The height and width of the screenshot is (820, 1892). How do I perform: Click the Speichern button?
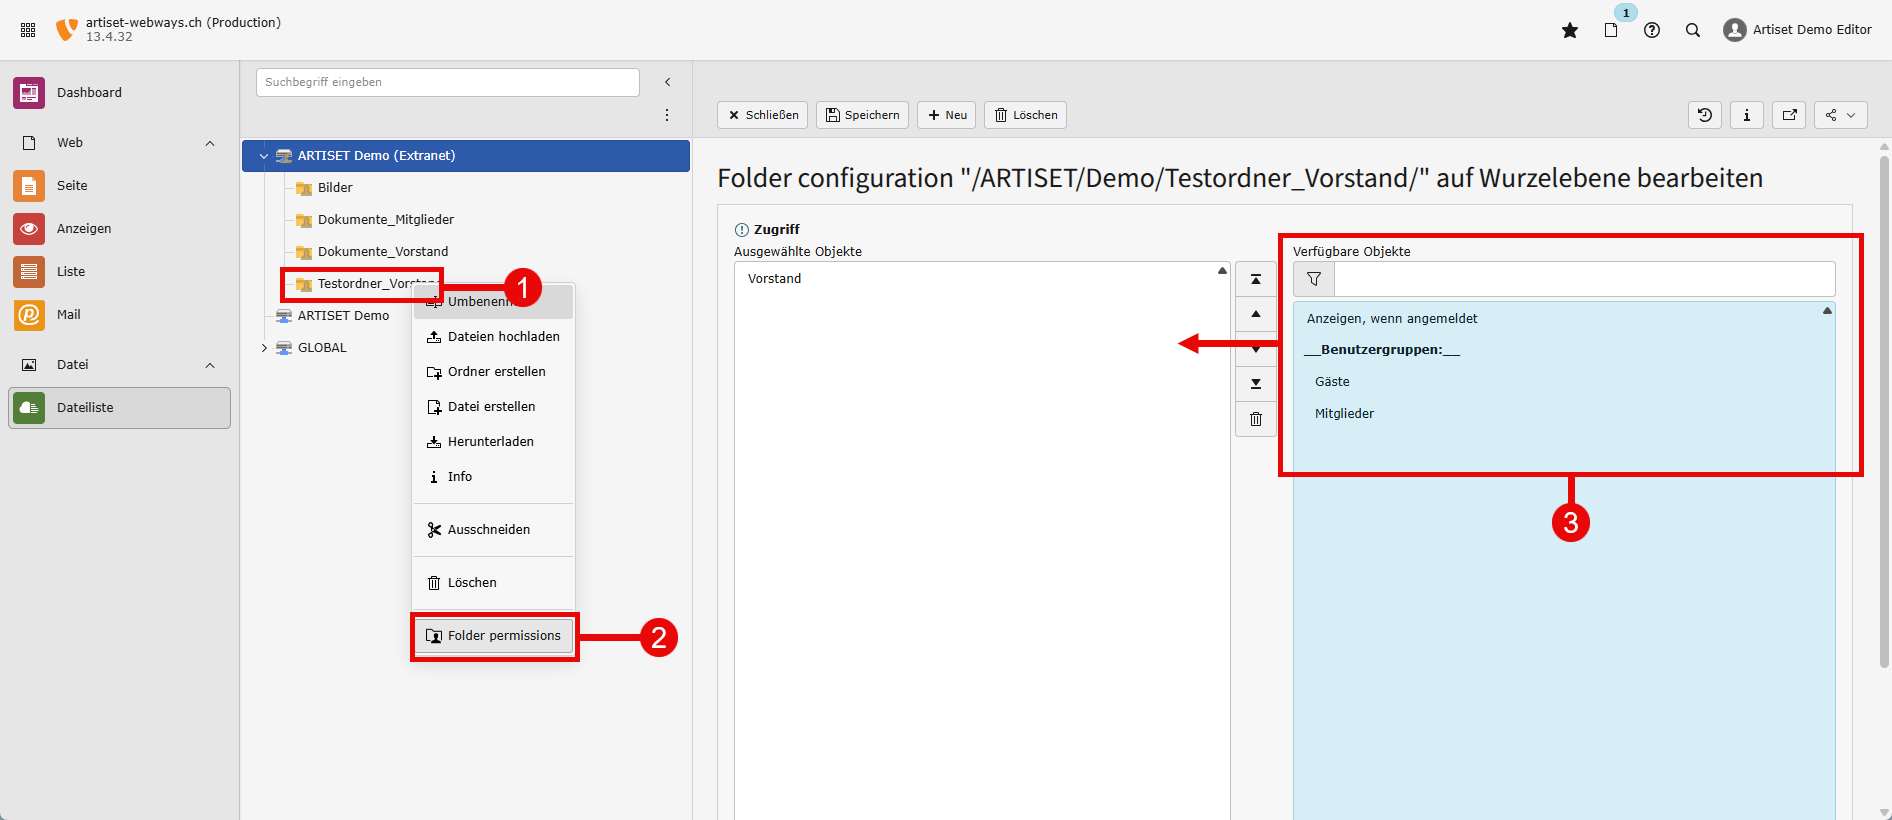click(862, 115)
